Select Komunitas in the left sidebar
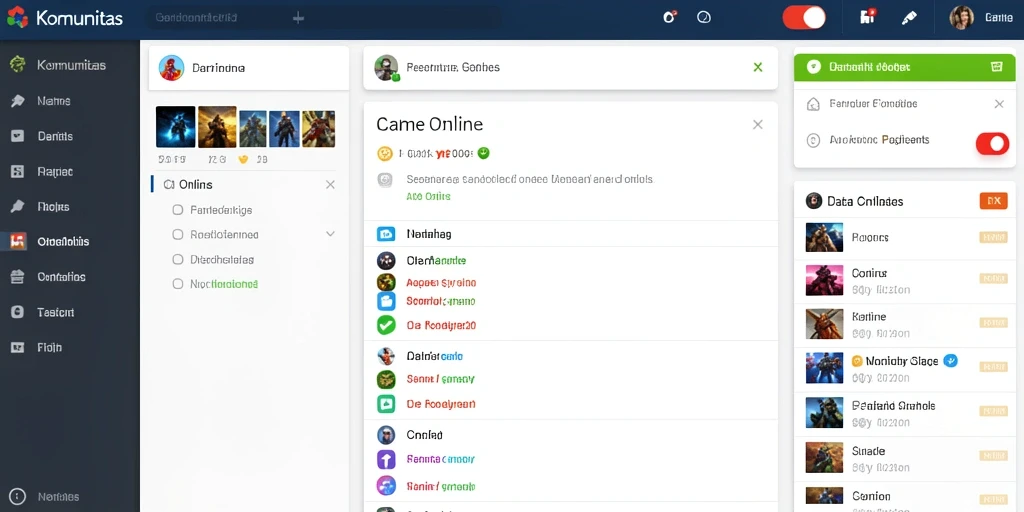 point(70,65)
